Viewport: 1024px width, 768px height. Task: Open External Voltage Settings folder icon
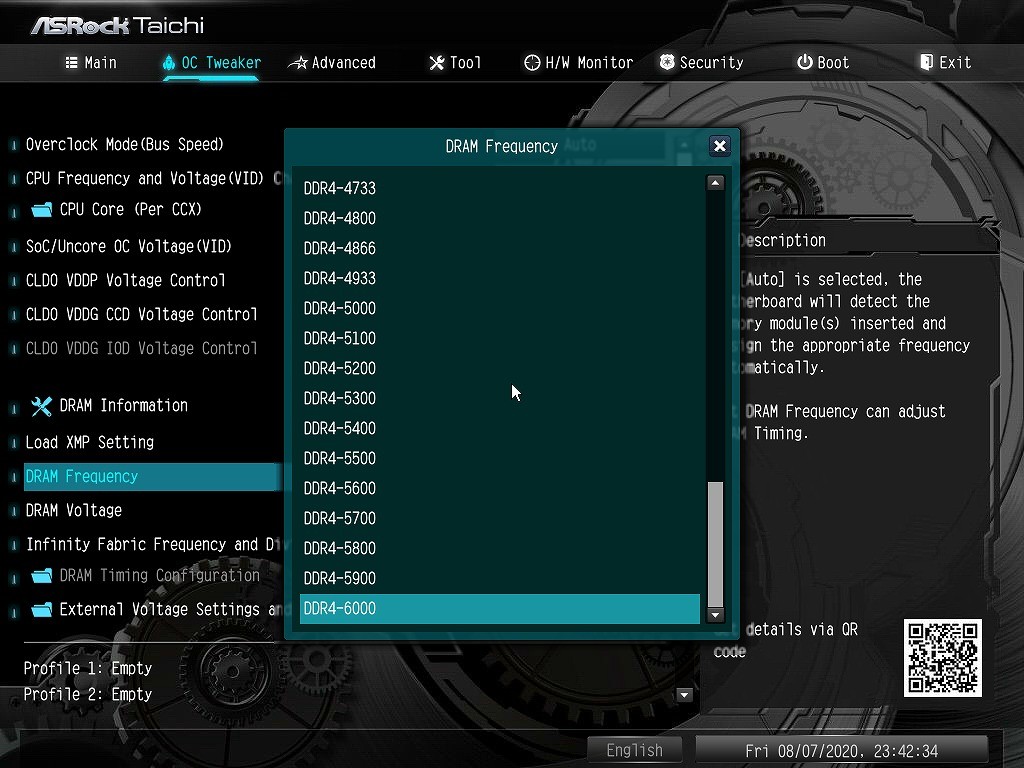[x=42, y=609]
